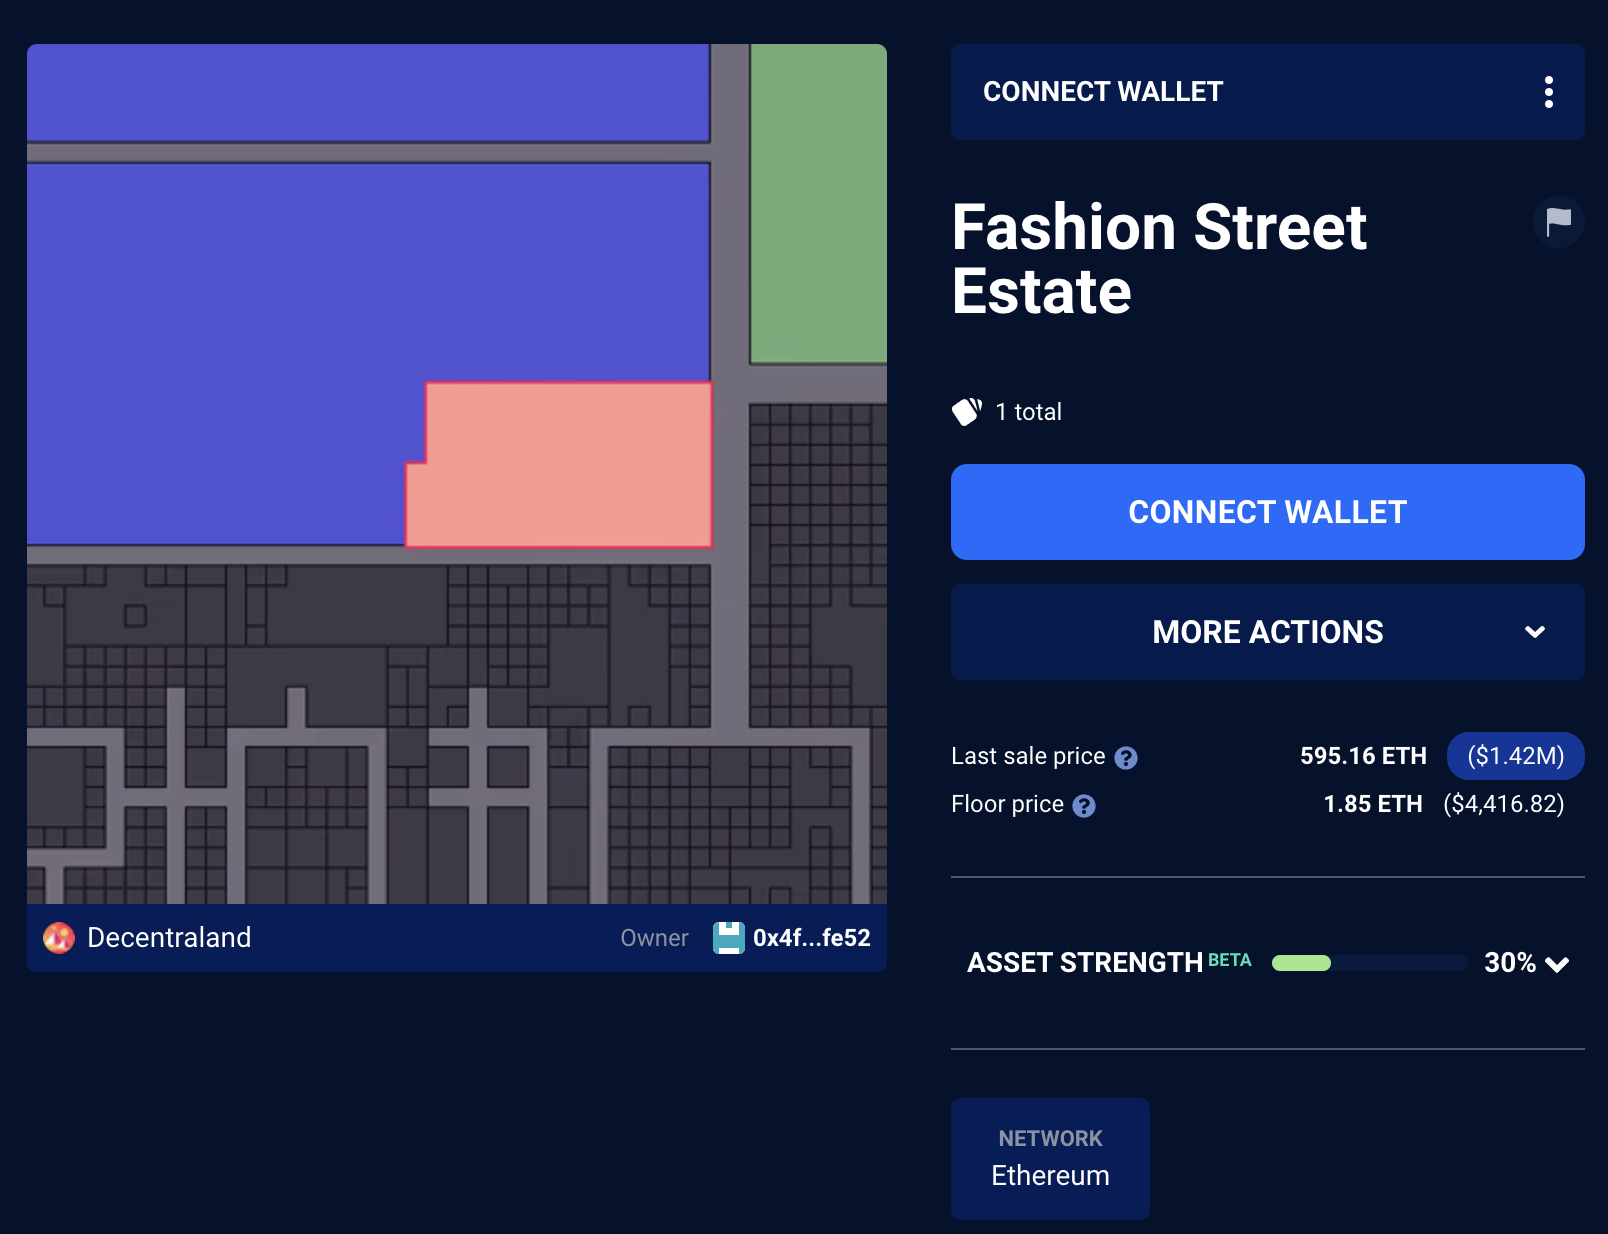Click the flag report icon
The image size is (1608, 1234).
[x=1558, y=222]
